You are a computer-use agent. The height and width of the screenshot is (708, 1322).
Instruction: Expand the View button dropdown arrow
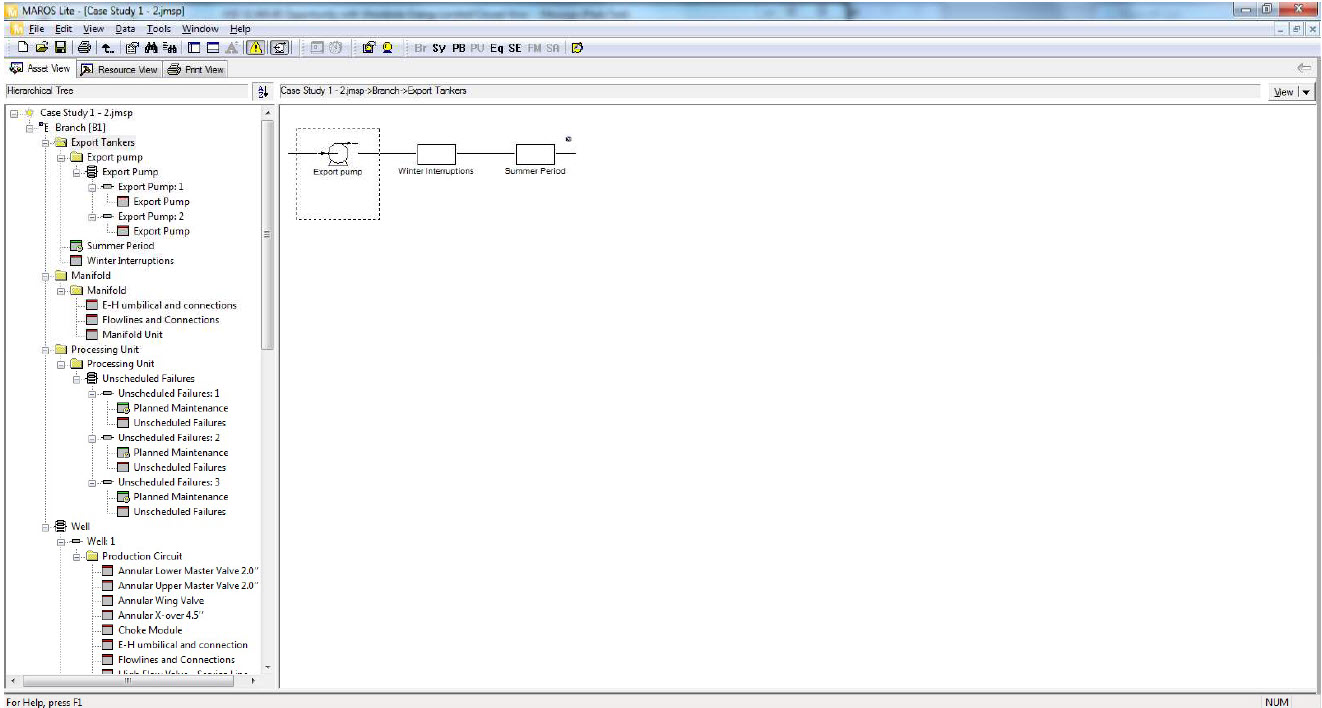(1308, 91)
